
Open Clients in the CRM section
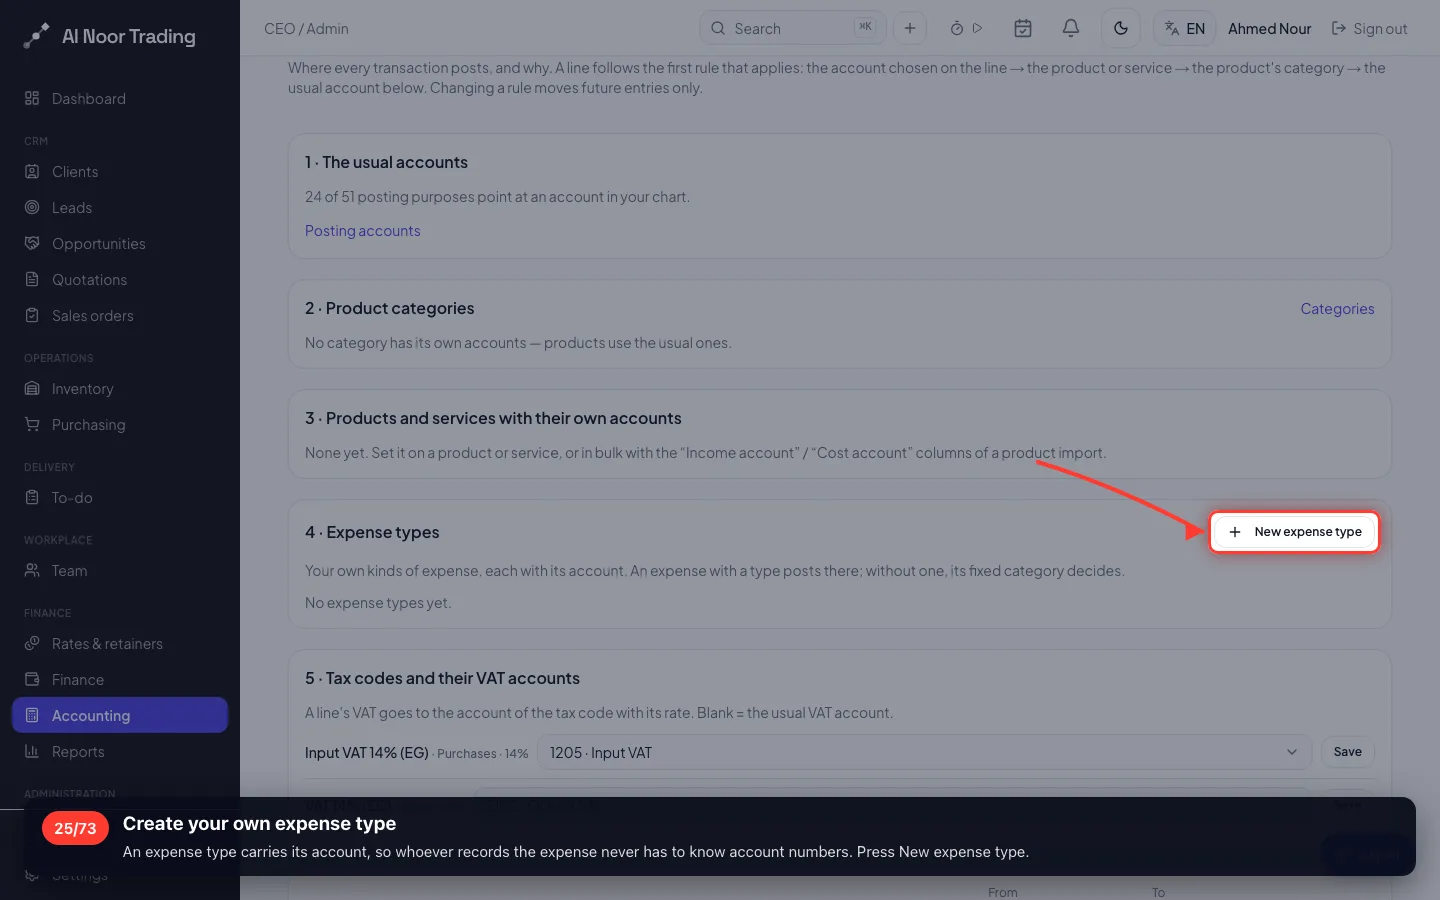[120, 171]
